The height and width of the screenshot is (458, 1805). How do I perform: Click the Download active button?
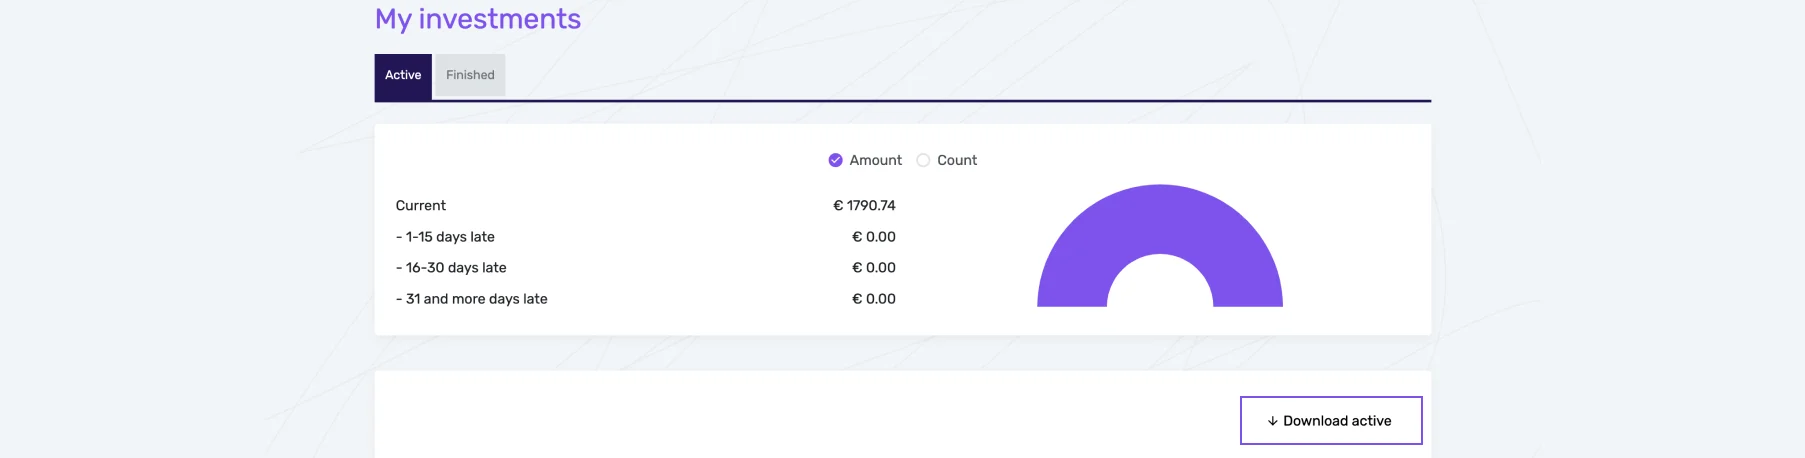[1330, 421]
